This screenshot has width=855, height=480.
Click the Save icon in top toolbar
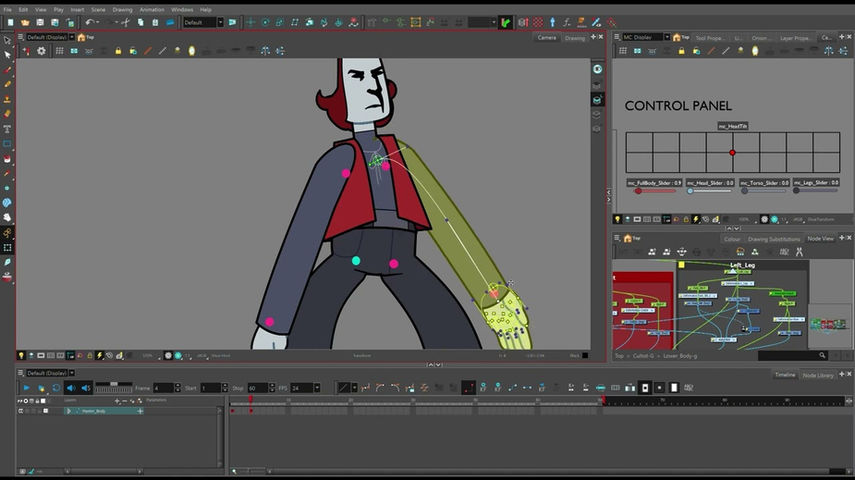tap(40, 22)
